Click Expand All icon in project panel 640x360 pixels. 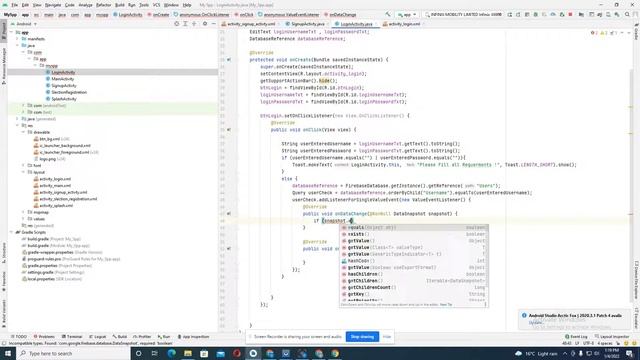185,24
